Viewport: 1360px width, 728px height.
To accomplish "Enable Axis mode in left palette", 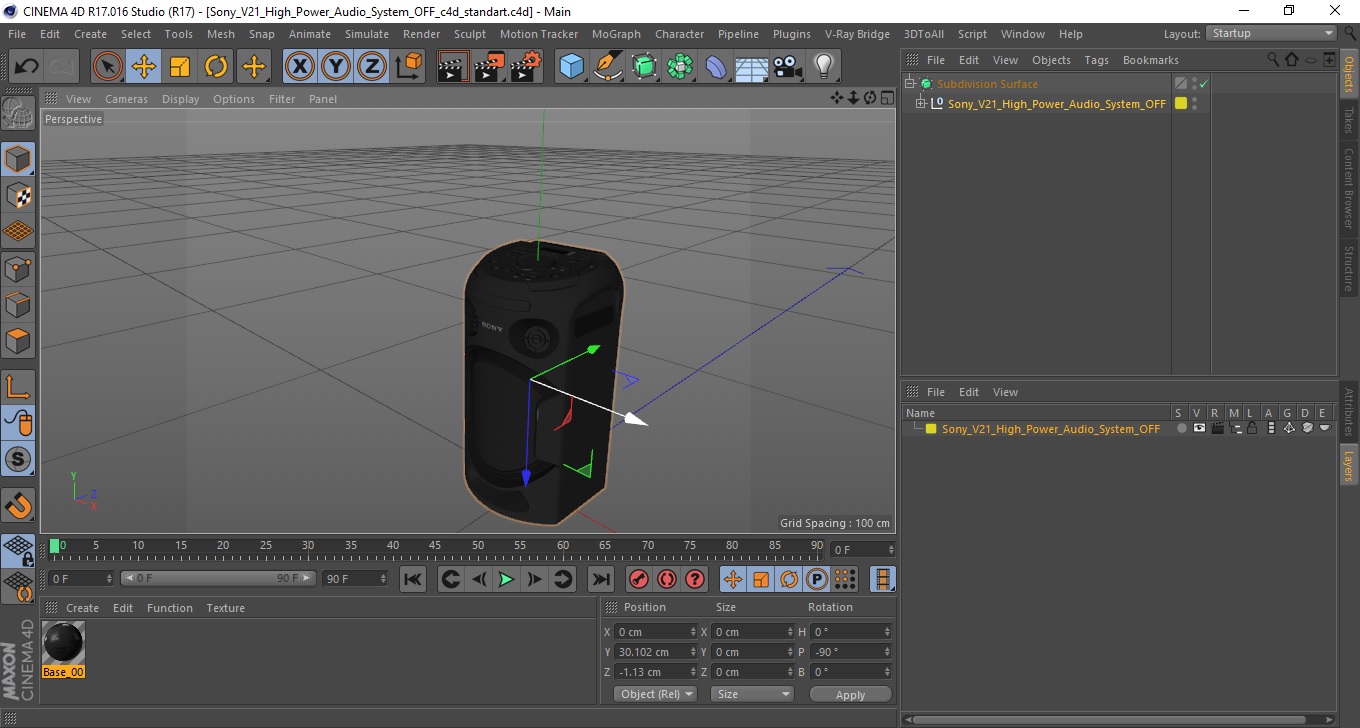I will [18, 387].
